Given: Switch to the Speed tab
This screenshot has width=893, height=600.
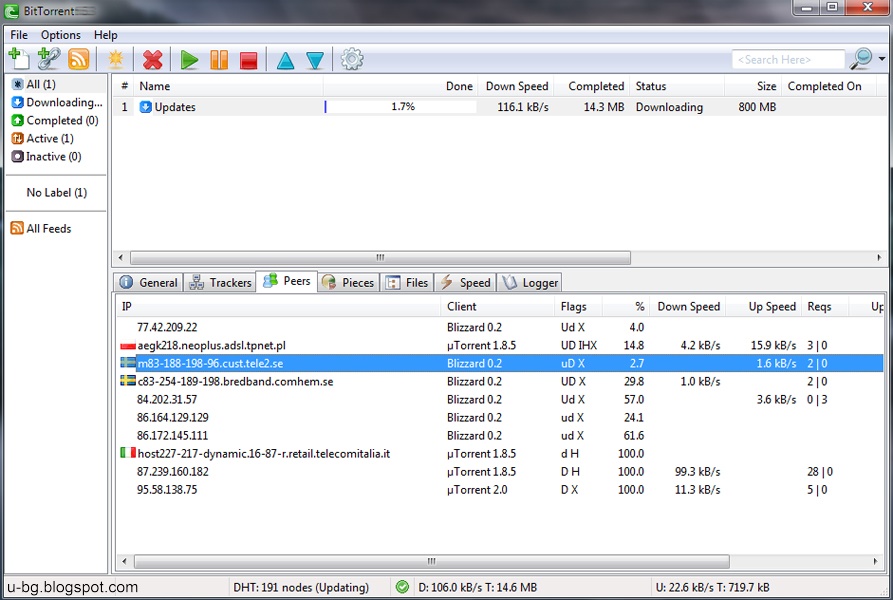Looking at the screenshot, I should pyautogui.click(x=465, y=282).
